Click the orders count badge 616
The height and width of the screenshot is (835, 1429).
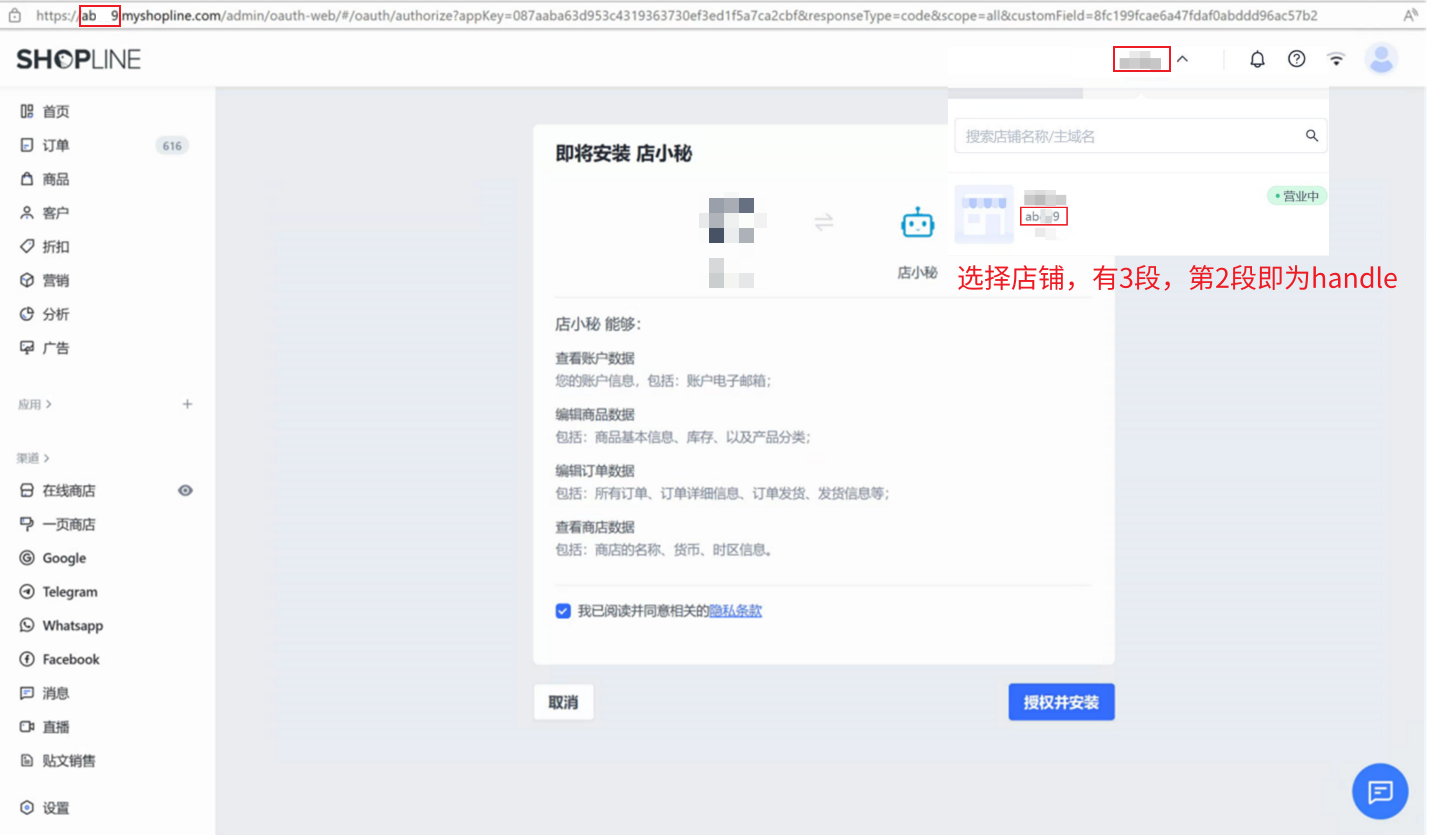172,146
